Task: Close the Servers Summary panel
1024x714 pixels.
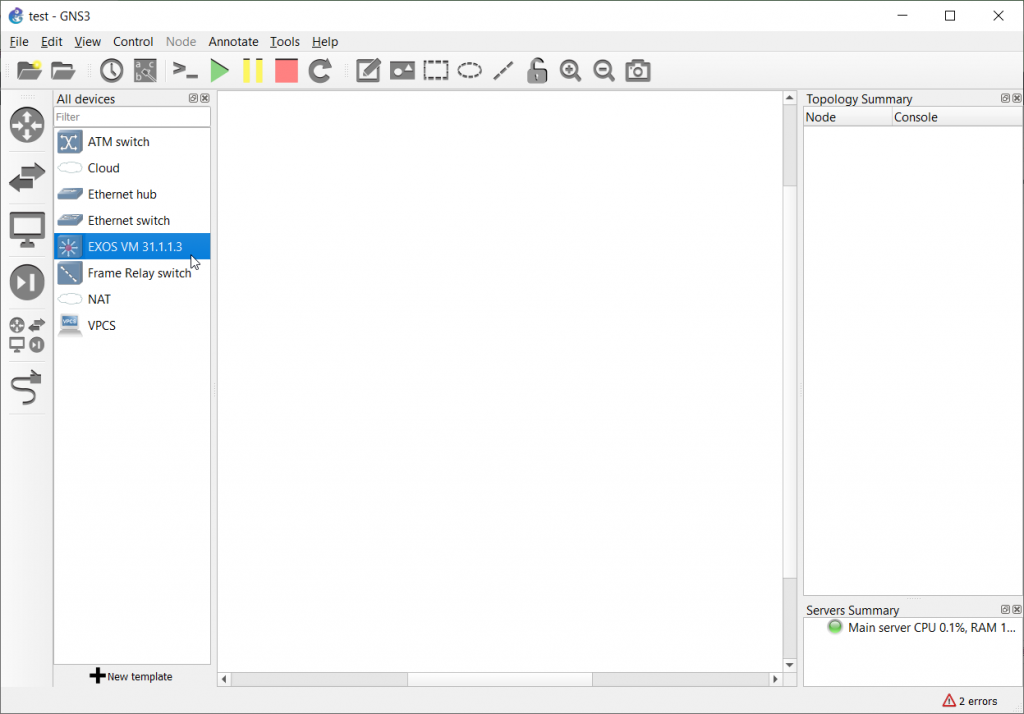Action: (x=1017, y=609)
